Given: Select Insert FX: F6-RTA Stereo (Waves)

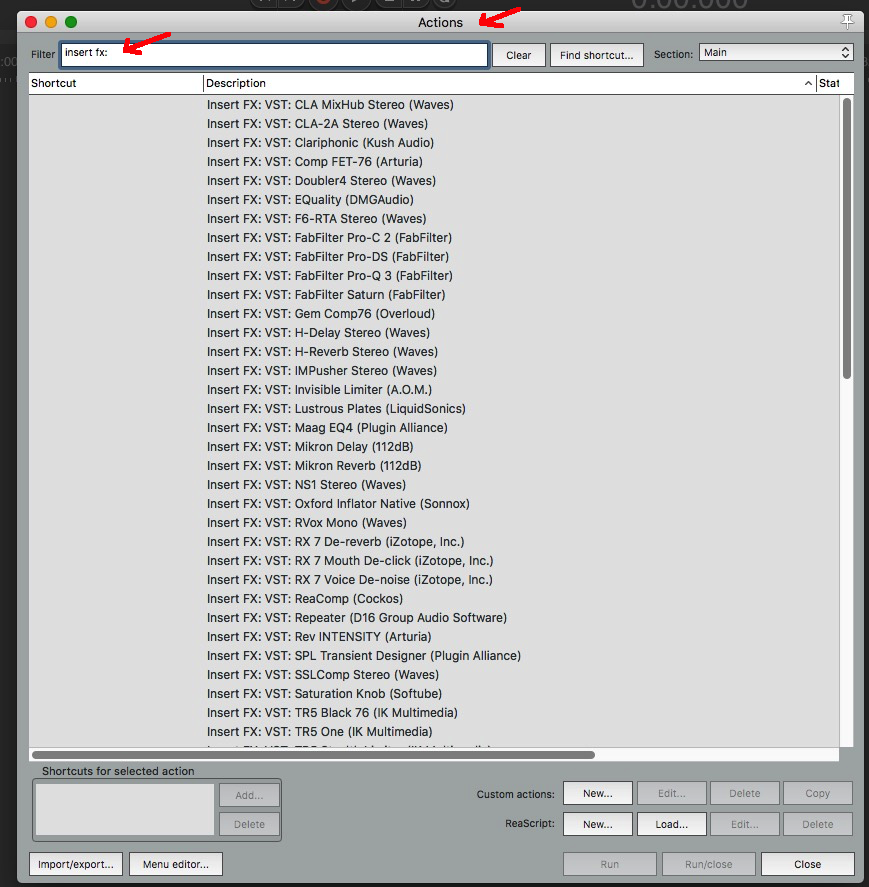Looking at the screenshot, I should point(316,219).
